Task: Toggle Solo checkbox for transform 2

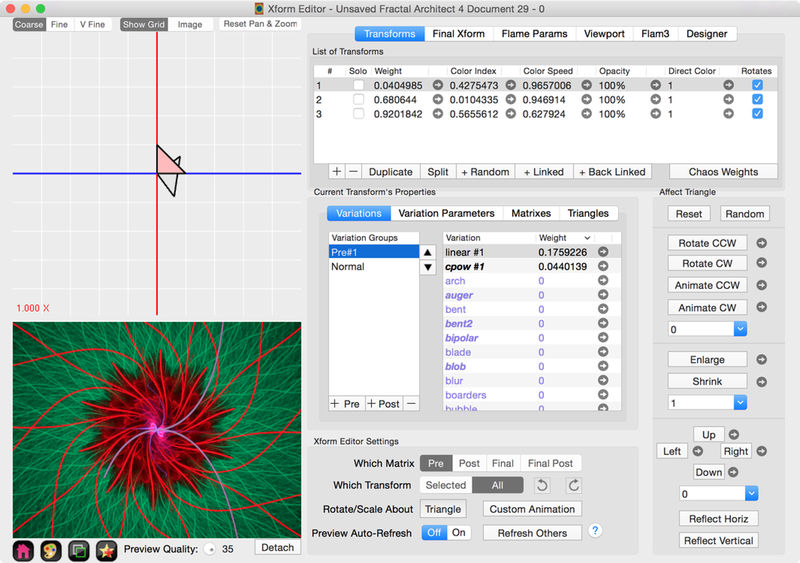Action: [359, 100]
